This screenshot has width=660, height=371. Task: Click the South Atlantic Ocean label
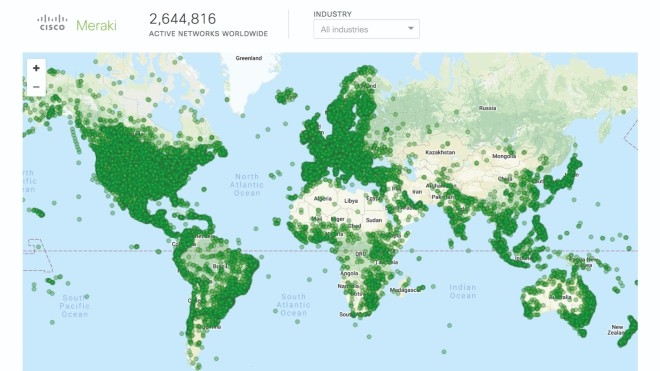click(x=293, y=305)
